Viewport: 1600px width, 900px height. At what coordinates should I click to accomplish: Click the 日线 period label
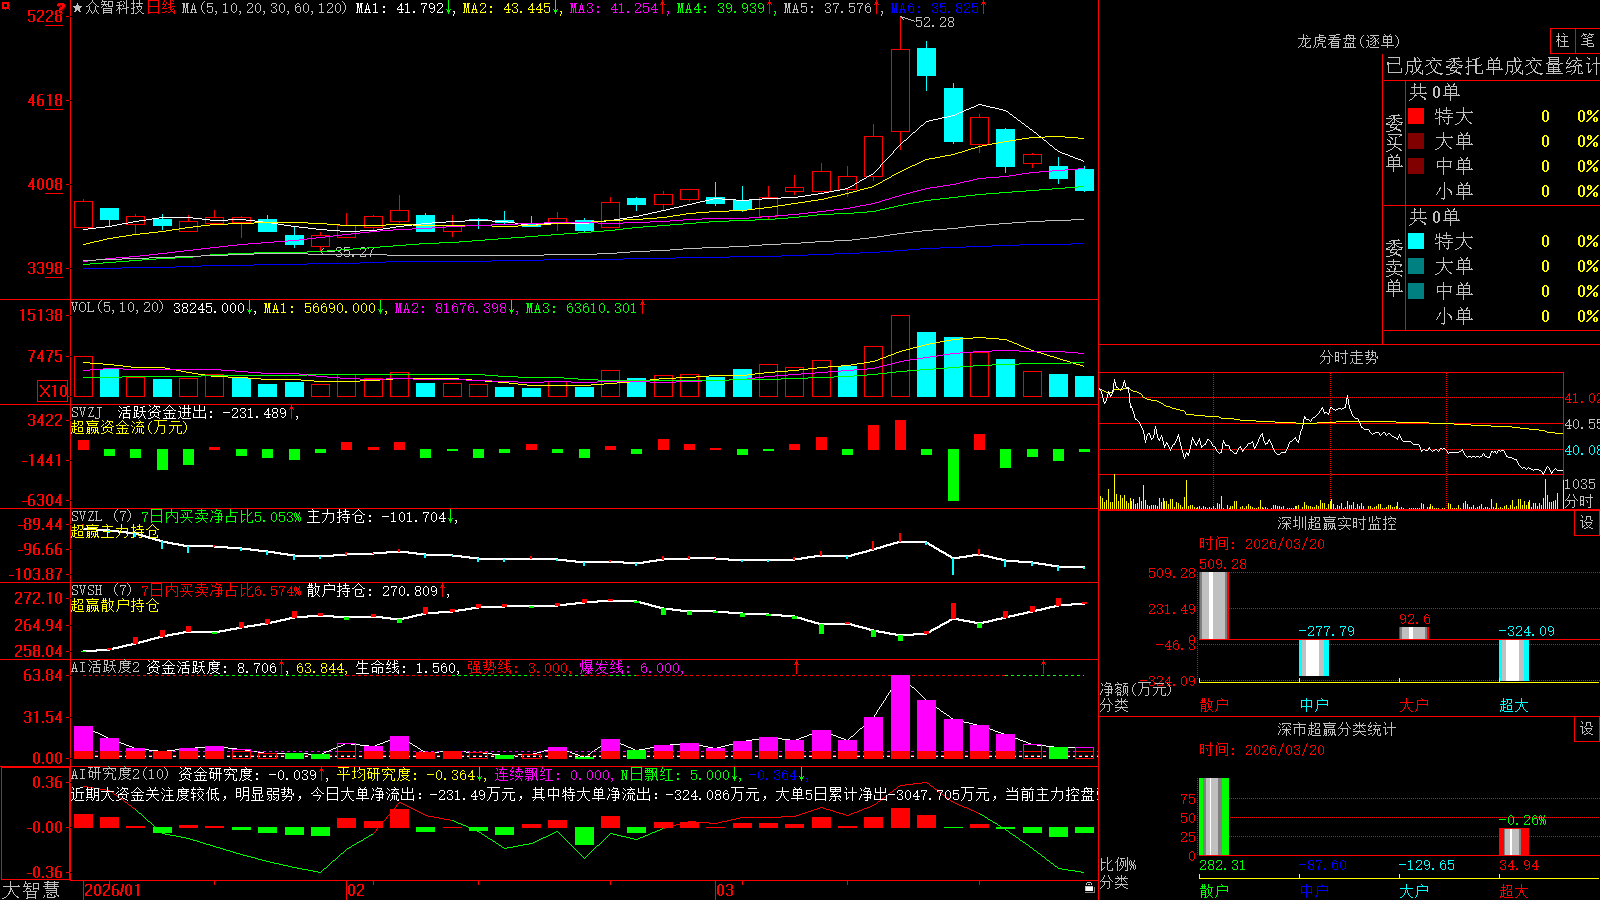point(161,8)
